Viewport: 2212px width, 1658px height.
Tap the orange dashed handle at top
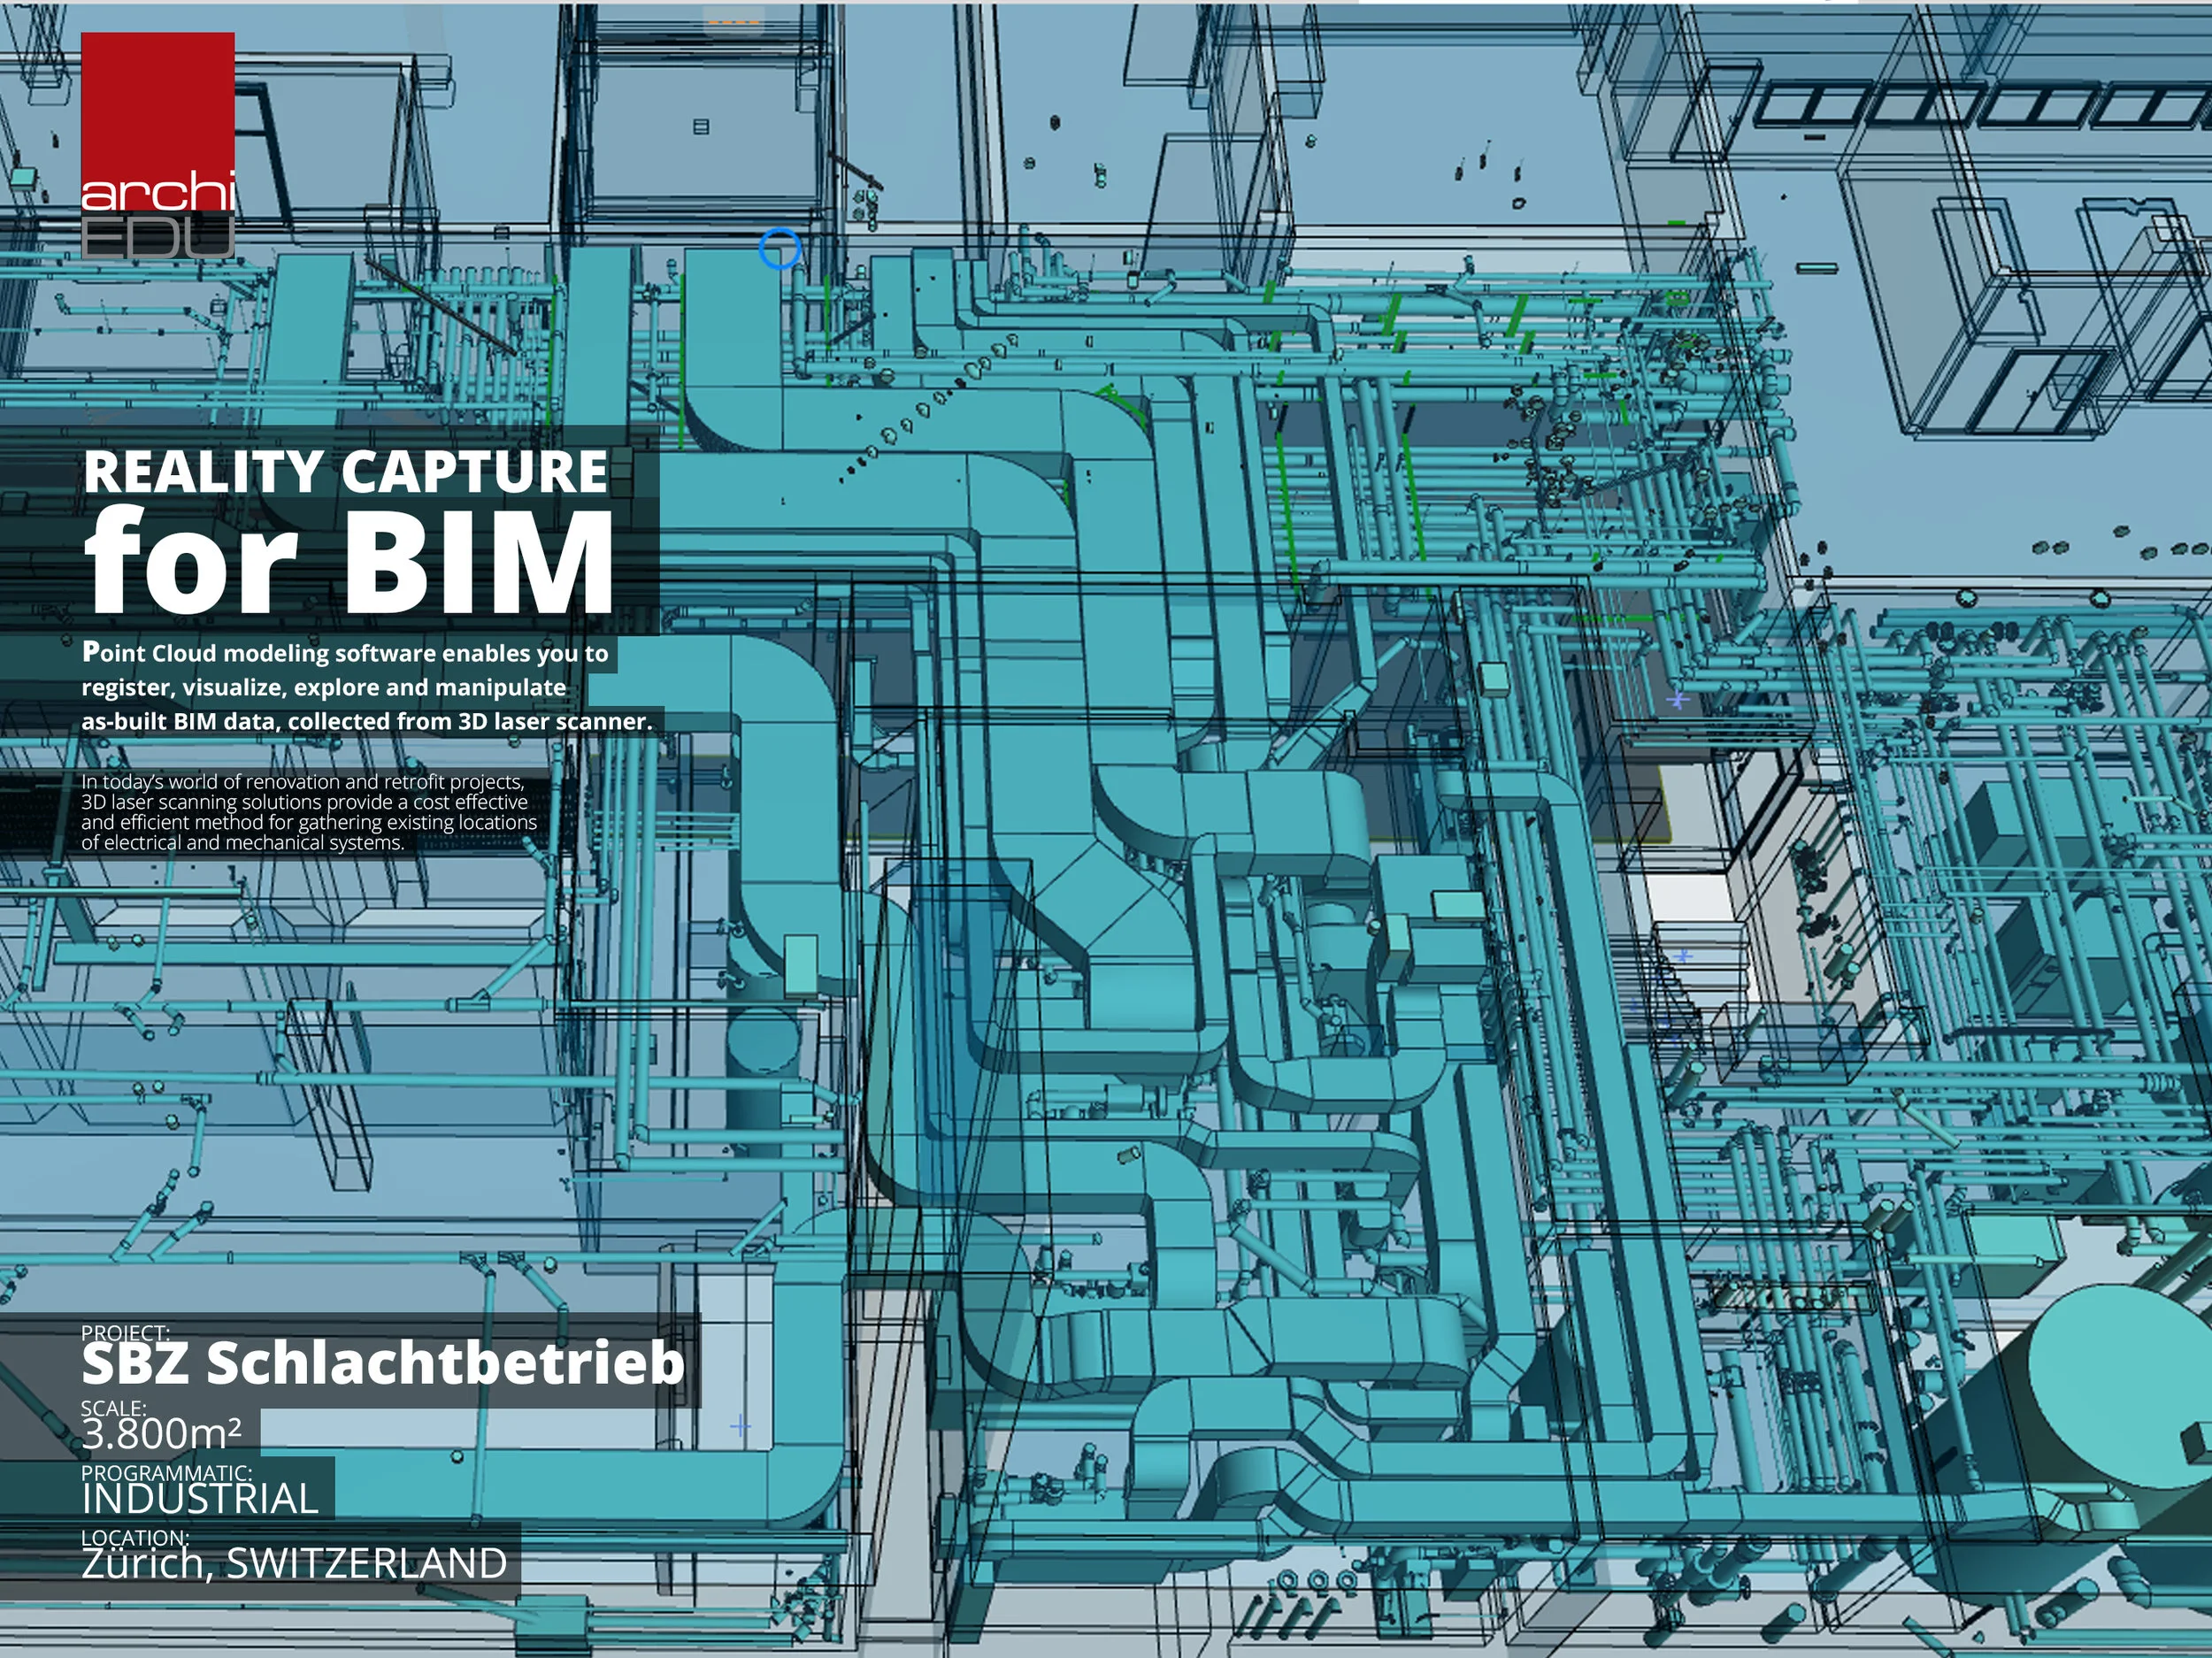pyautogui.click(x=733, y=21)
